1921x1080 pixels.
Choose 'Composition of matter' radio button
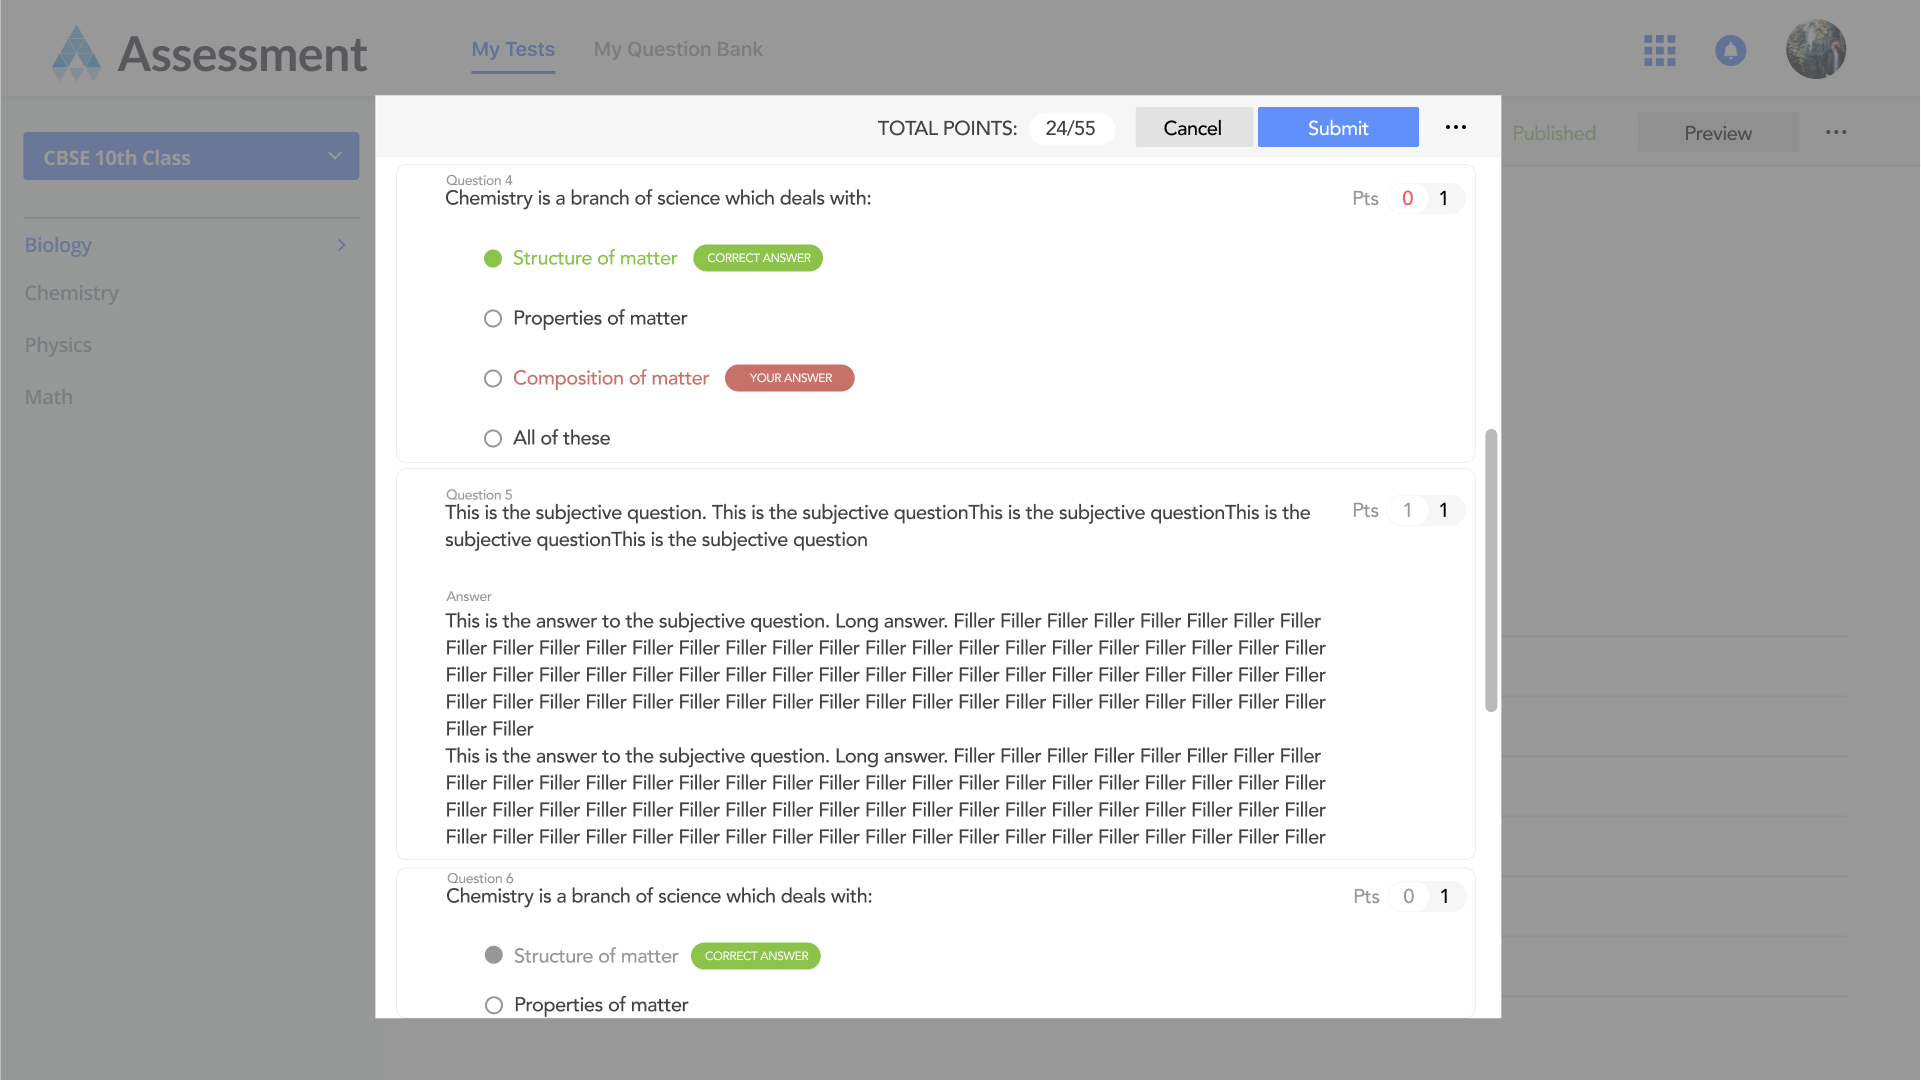tap(493, 379)
